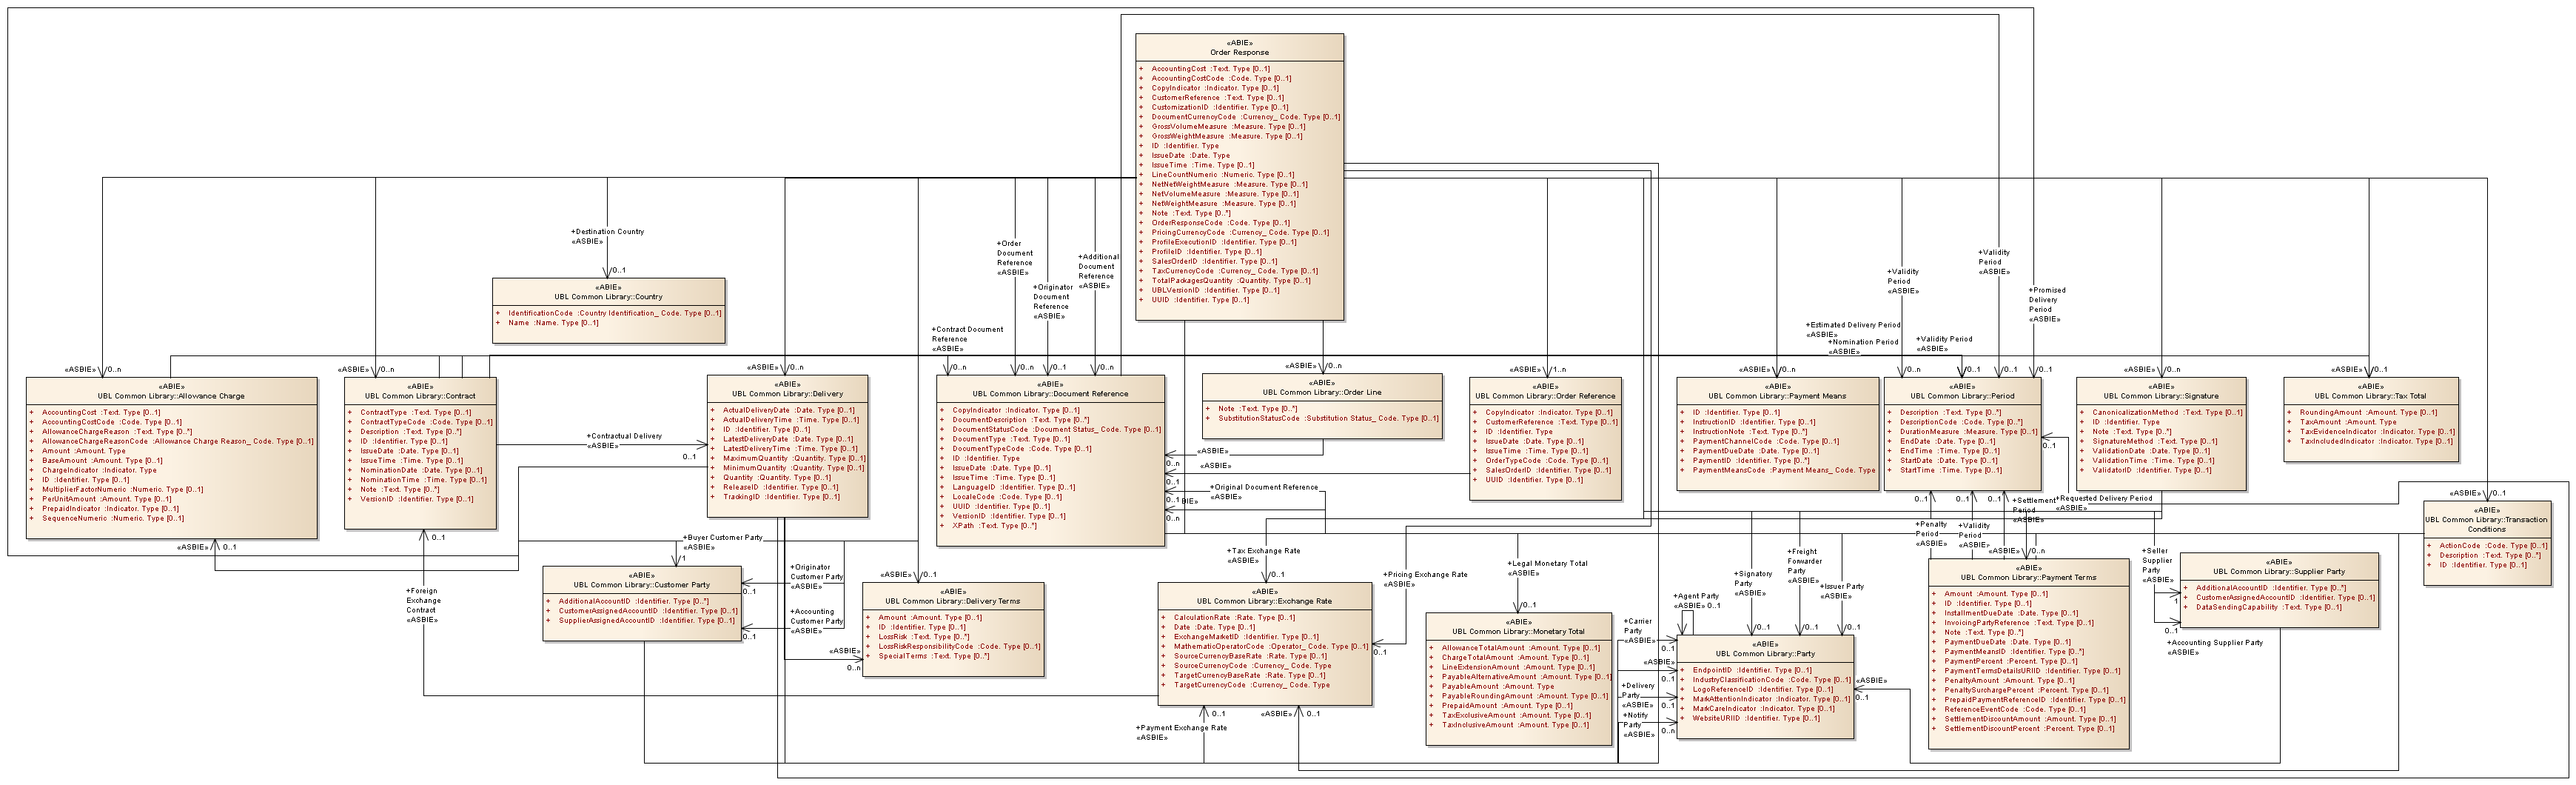Select the Order Line class title
Screen dimensions: 2576x785
pyautogui.click(x=1321, y=392)
